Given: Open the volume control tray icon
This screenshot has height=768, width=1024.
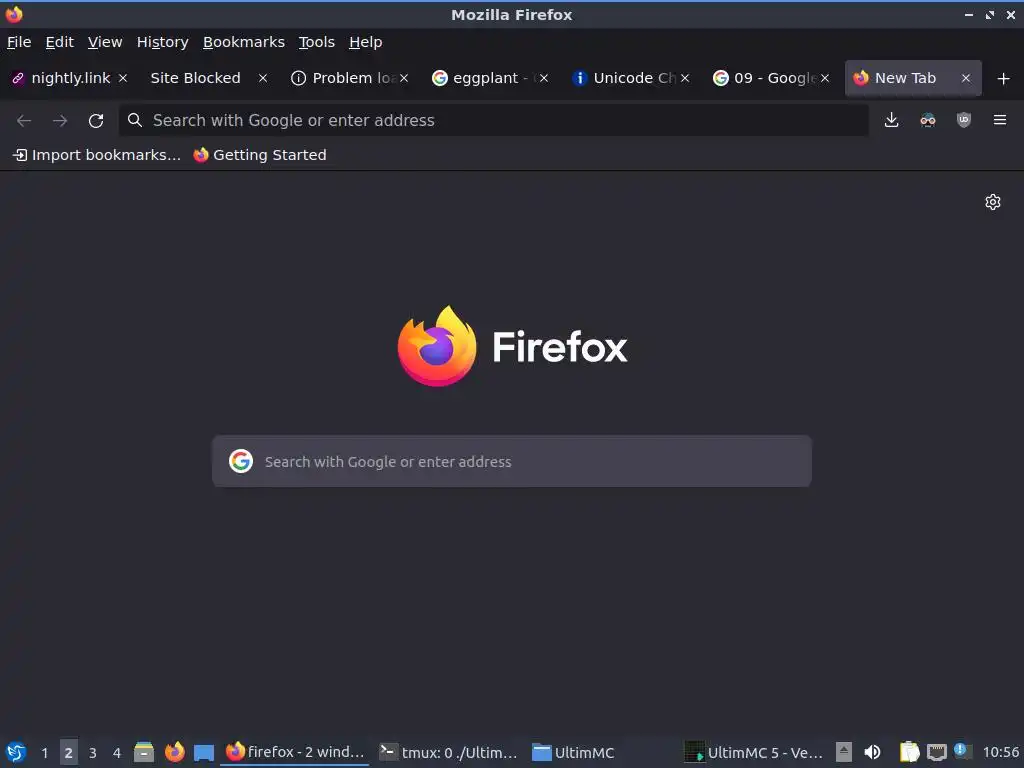Looking at the screenshot, I should click(x=872, y=752).
